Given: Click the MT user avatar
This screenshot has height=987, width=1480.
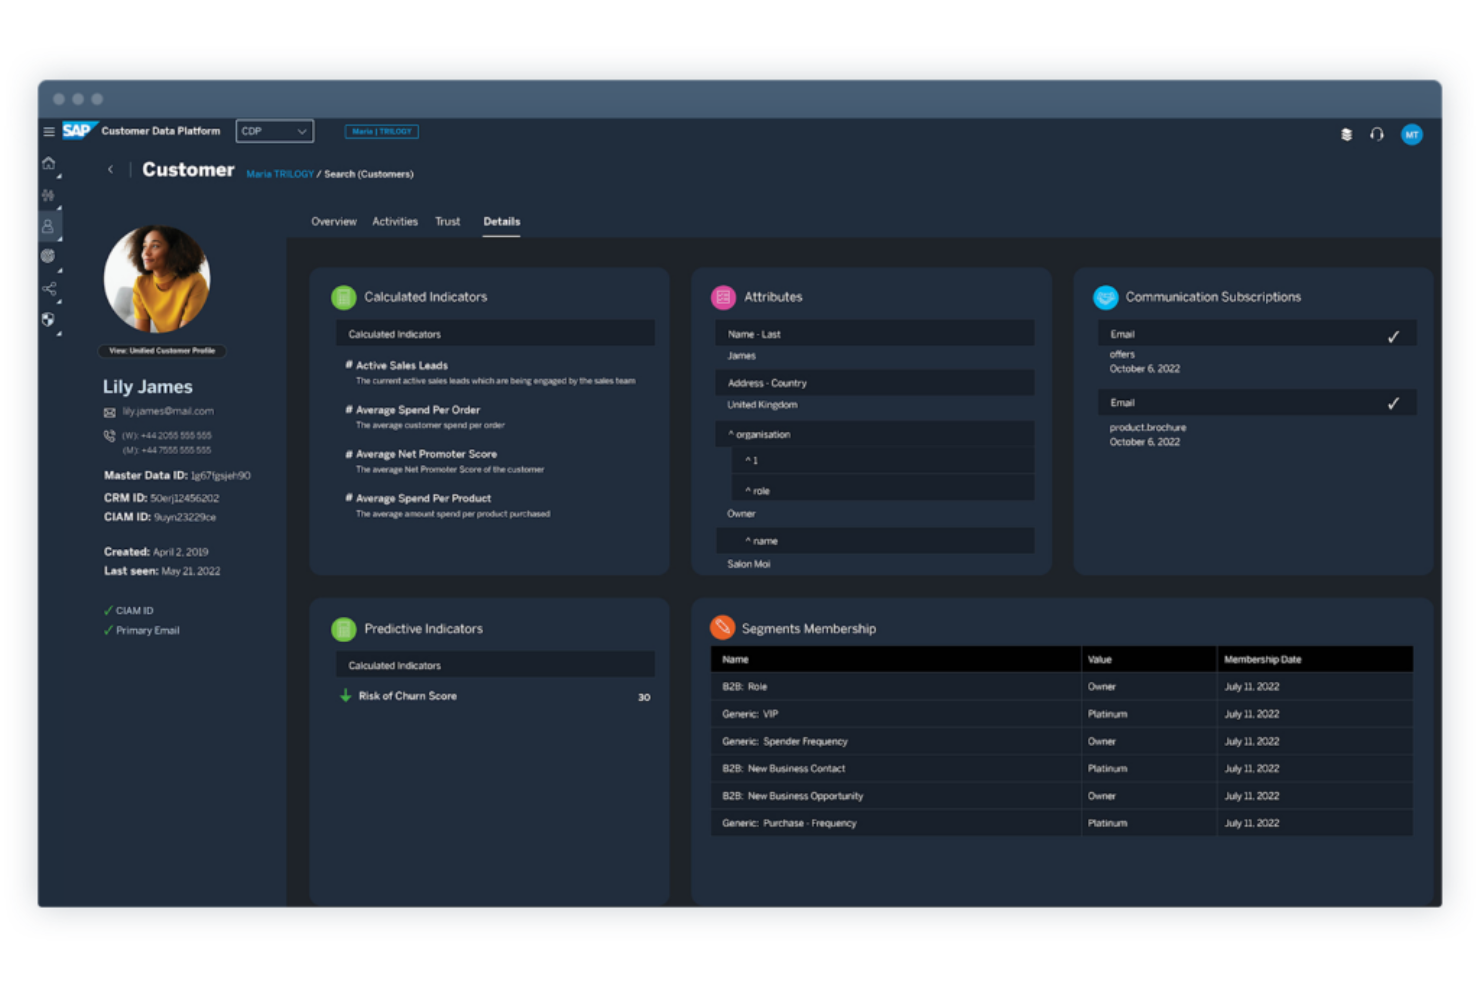Looking at the screenshot, I should click(x=1411, y=134).
